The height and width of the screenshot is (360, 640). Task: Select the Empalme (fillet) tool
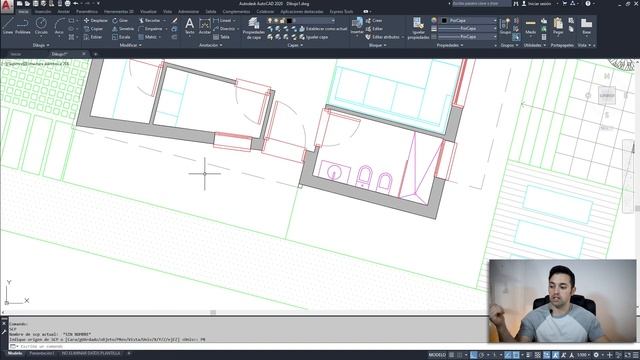[150, 29]
